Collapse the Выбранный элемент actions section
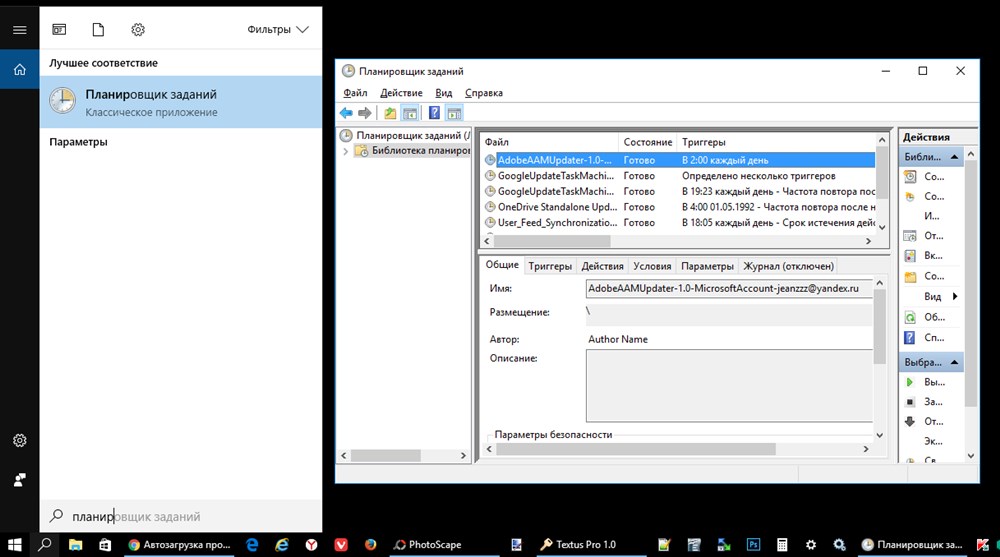 (954, 362)
